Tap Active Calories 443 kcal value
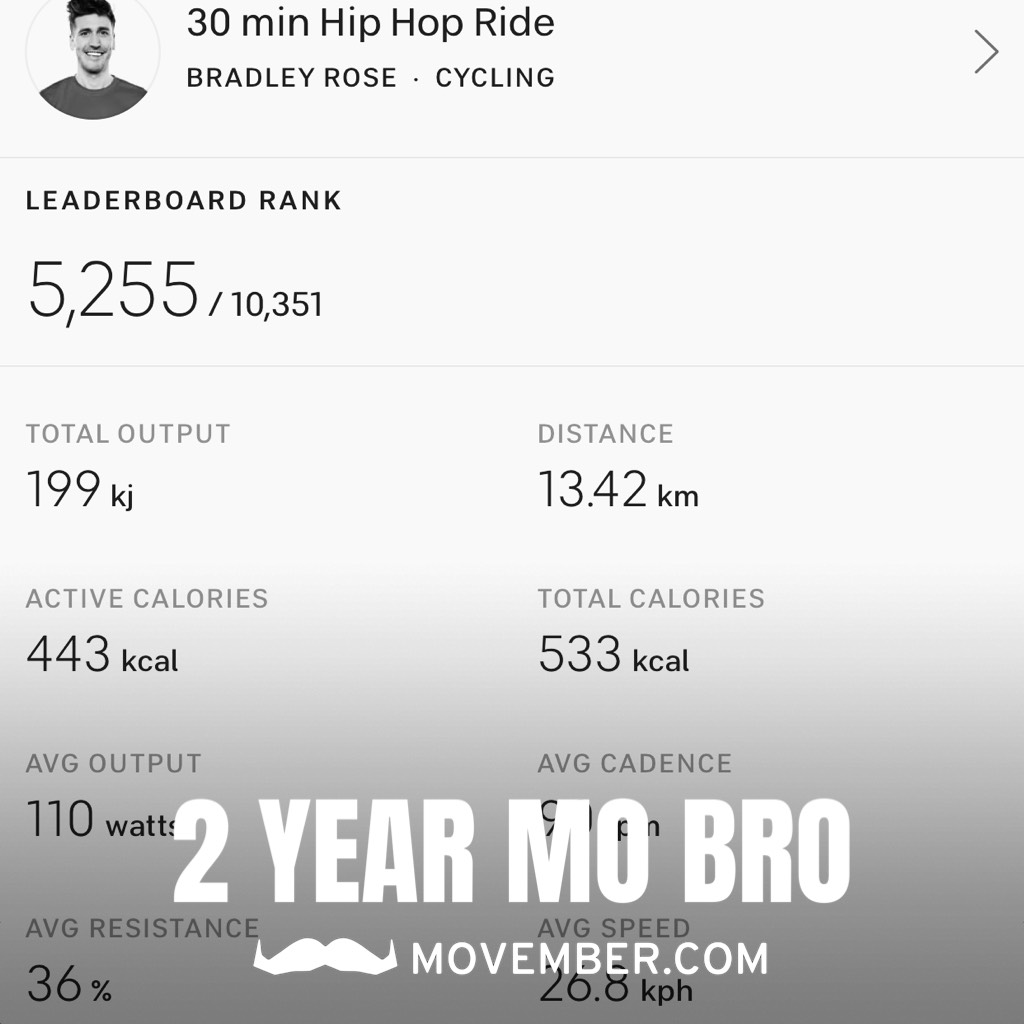Screen dimensions: 1024x1024 point(102,654)
